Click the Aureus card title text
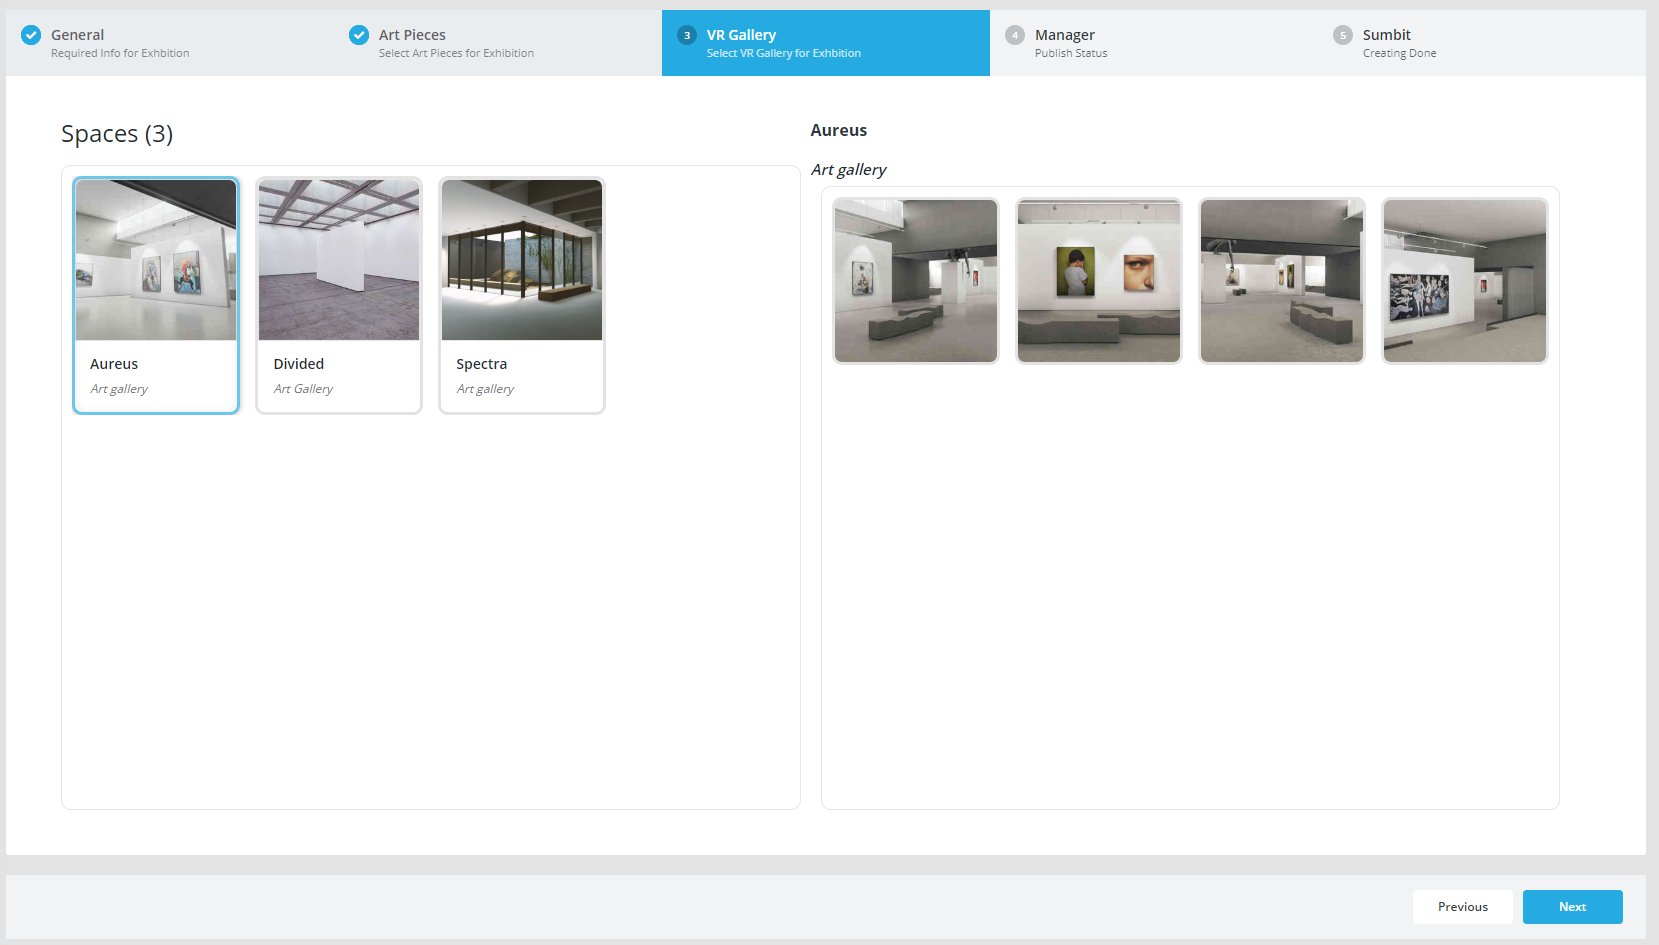Image resolution: width=1659 pixels, height=945 pixels. point(114,364)
